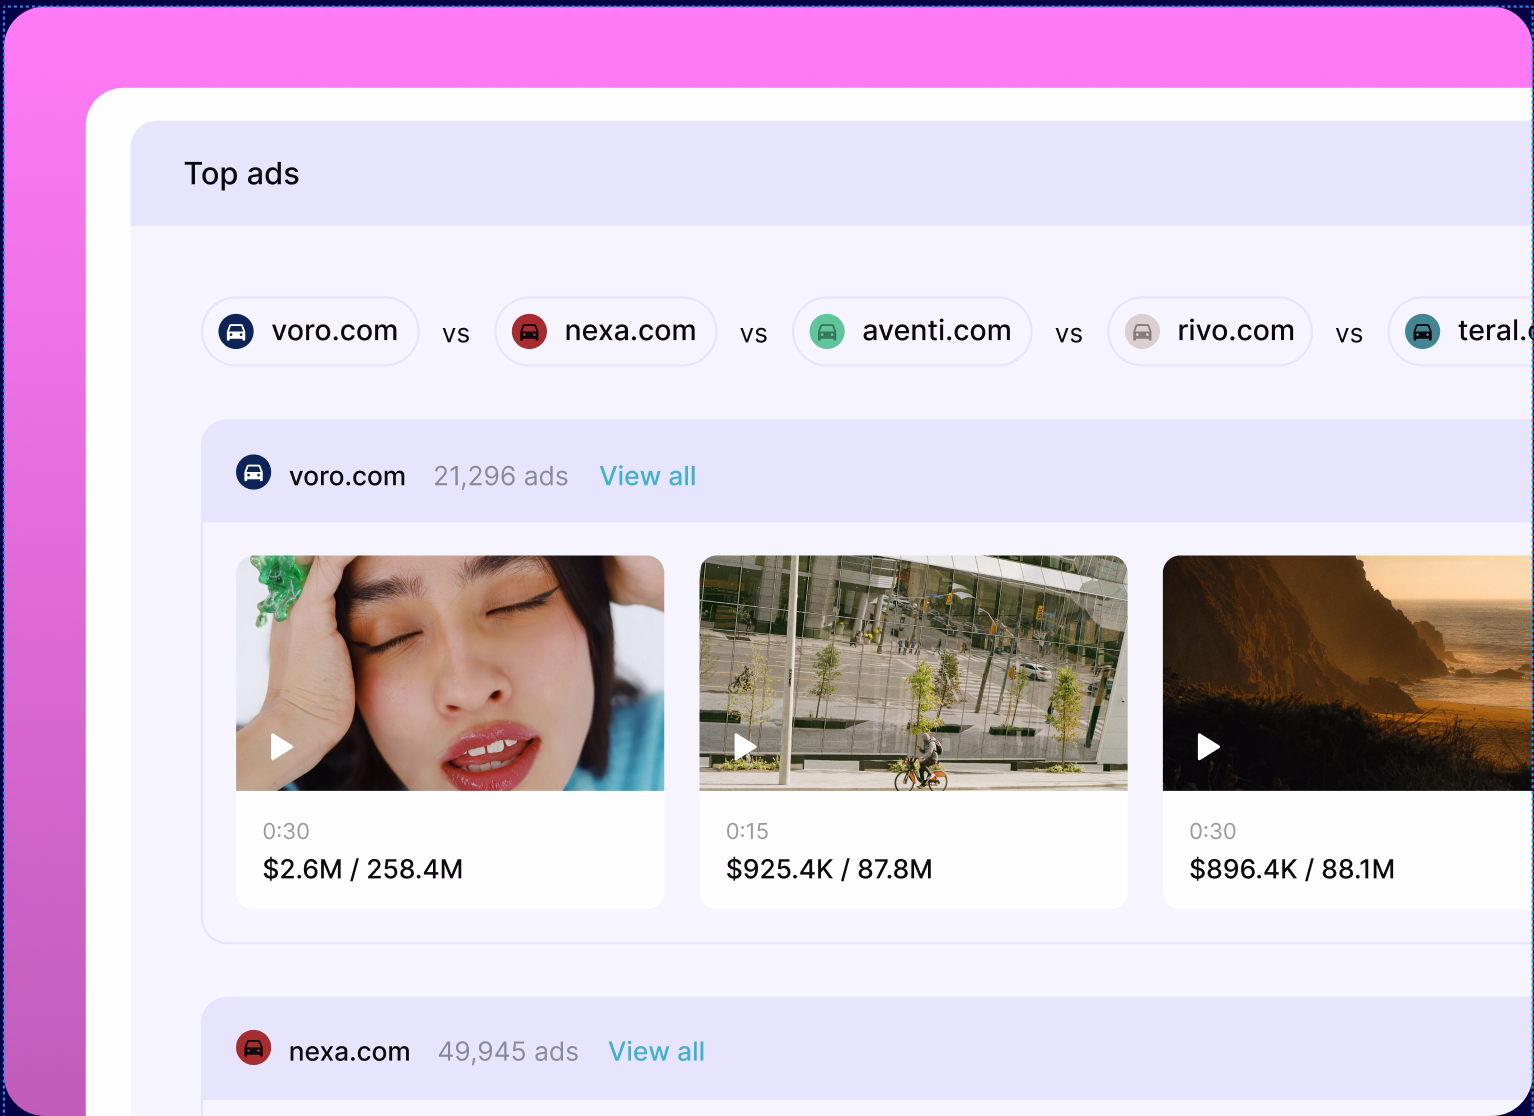Select the voro.com comparison chip

pyautogui.click(x=310, y=331)
